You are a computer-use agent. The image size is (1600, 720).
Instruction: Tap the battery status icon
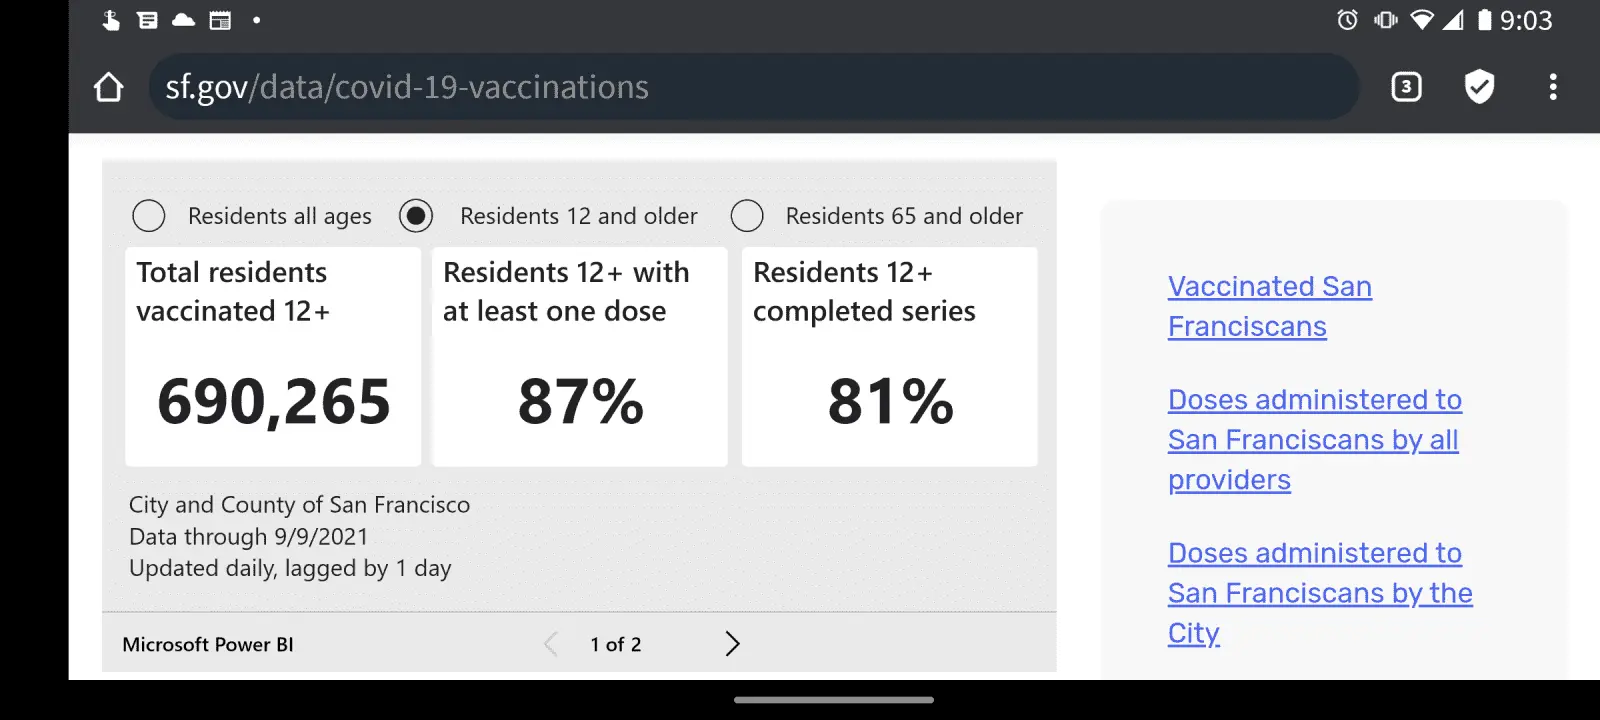(x=1484, y=20)
